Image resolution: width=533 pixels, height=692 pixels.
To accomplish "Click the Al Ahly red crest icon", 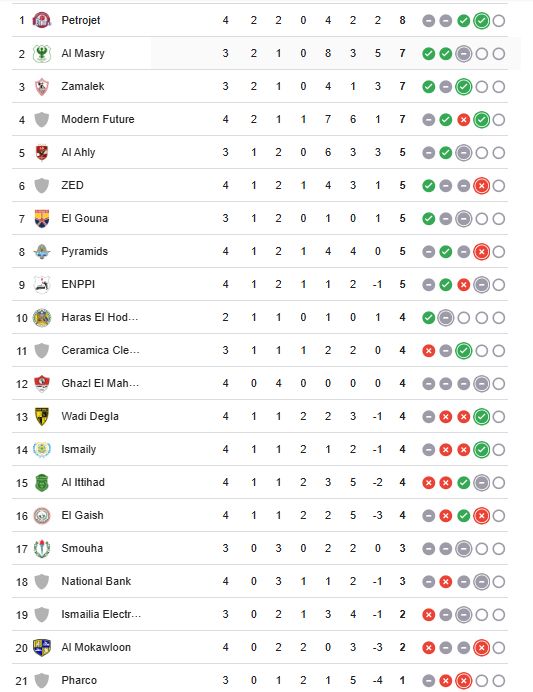I will pyautogui.click(x=42, y=152).
